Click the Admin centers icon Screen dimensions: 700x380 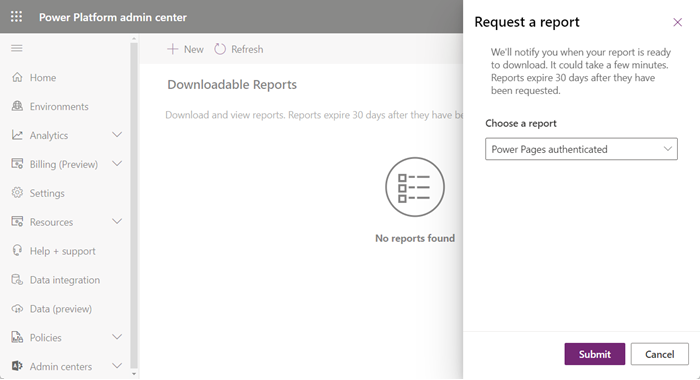[17, 366]
